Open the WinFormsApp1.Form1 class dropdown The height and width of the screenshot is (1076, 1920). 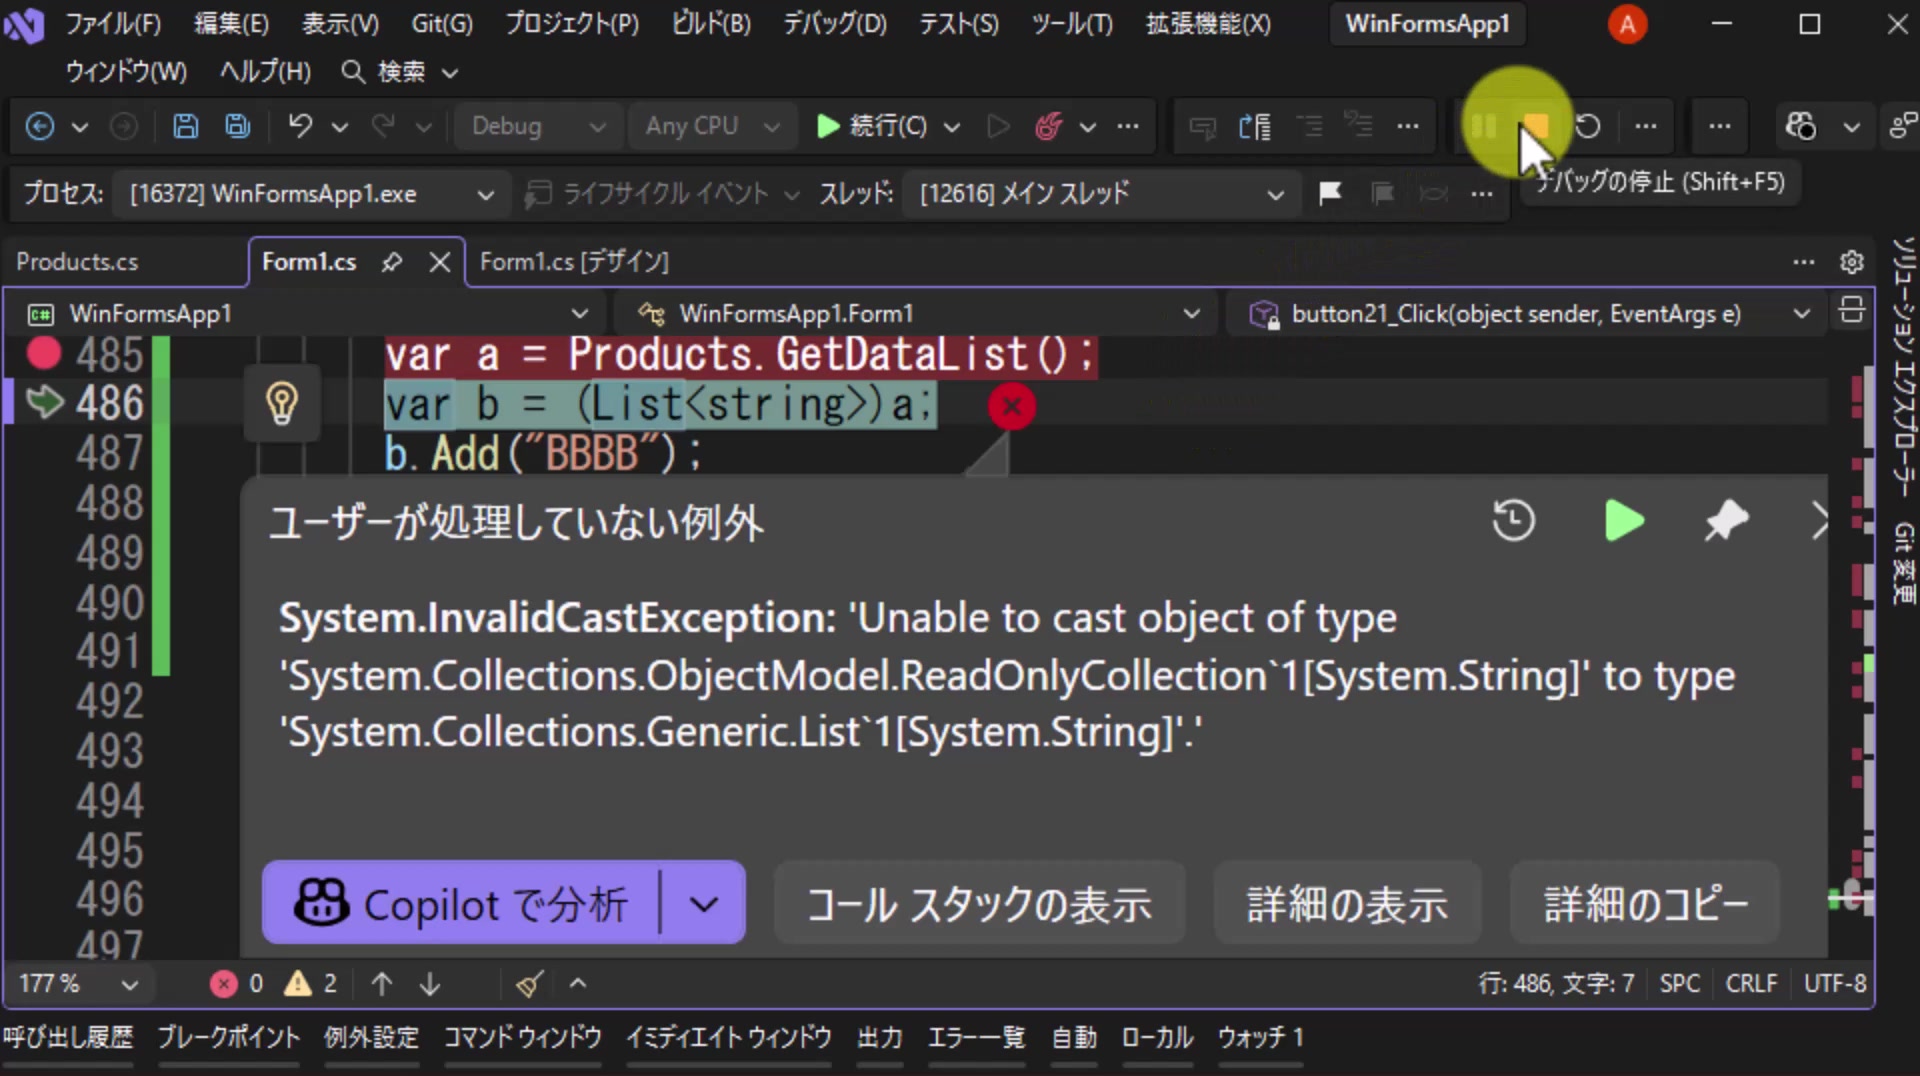pyautogui.click(x=919, y=314)
